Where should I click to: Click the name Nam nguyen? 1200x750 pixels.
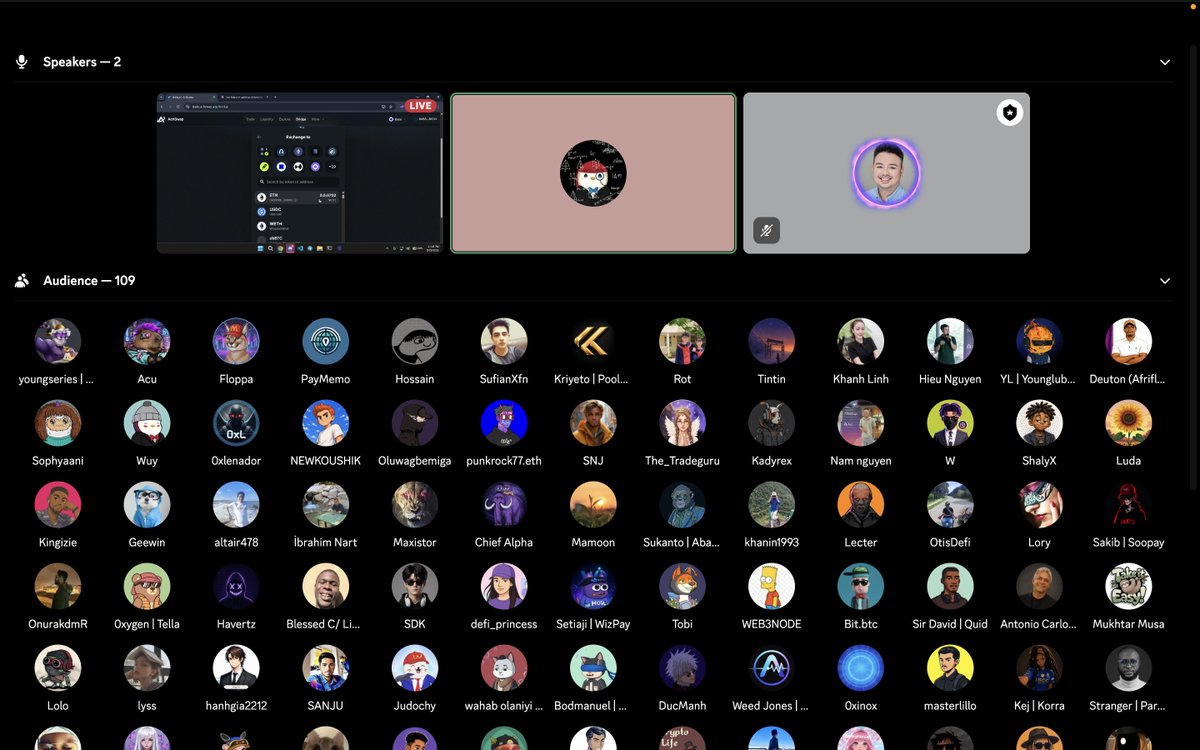[x=861, y=461]
